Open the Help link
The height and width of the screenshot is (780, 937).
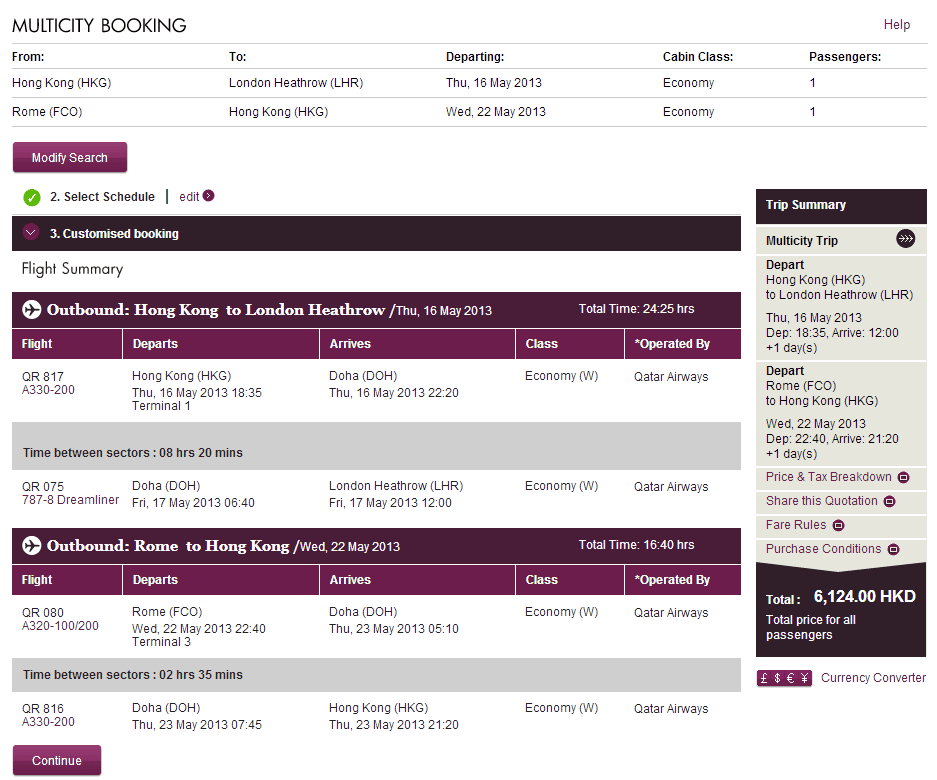896,25
